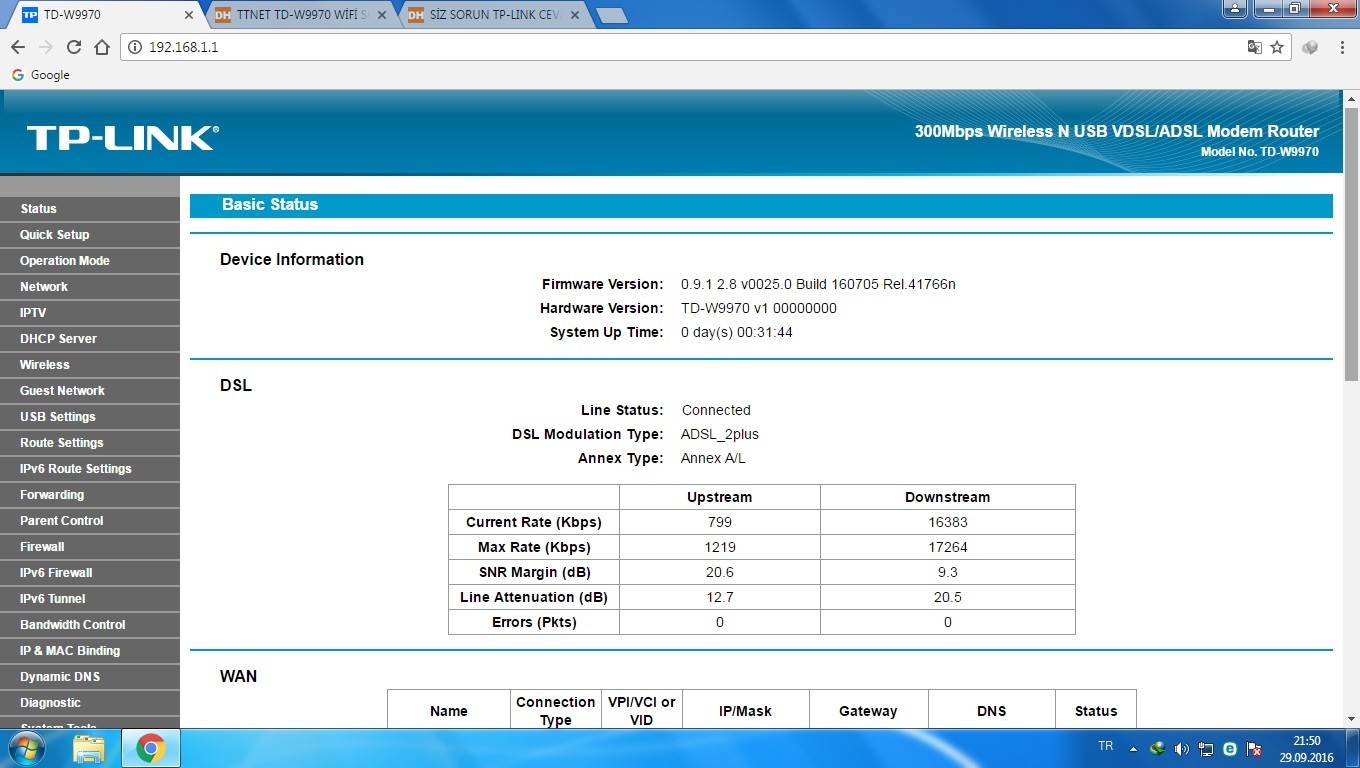
Task: Open the Windows Start menu
Action: click(26, 748)
